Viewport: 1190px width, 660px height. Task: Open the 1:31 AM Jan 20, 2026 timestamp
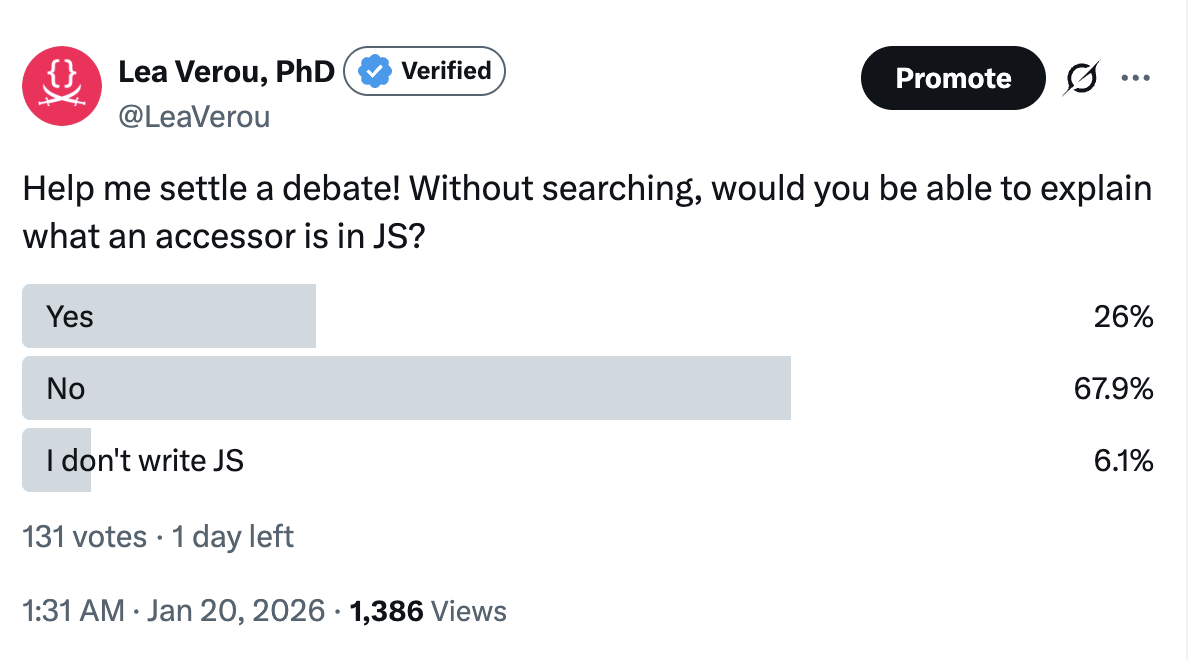173,610
